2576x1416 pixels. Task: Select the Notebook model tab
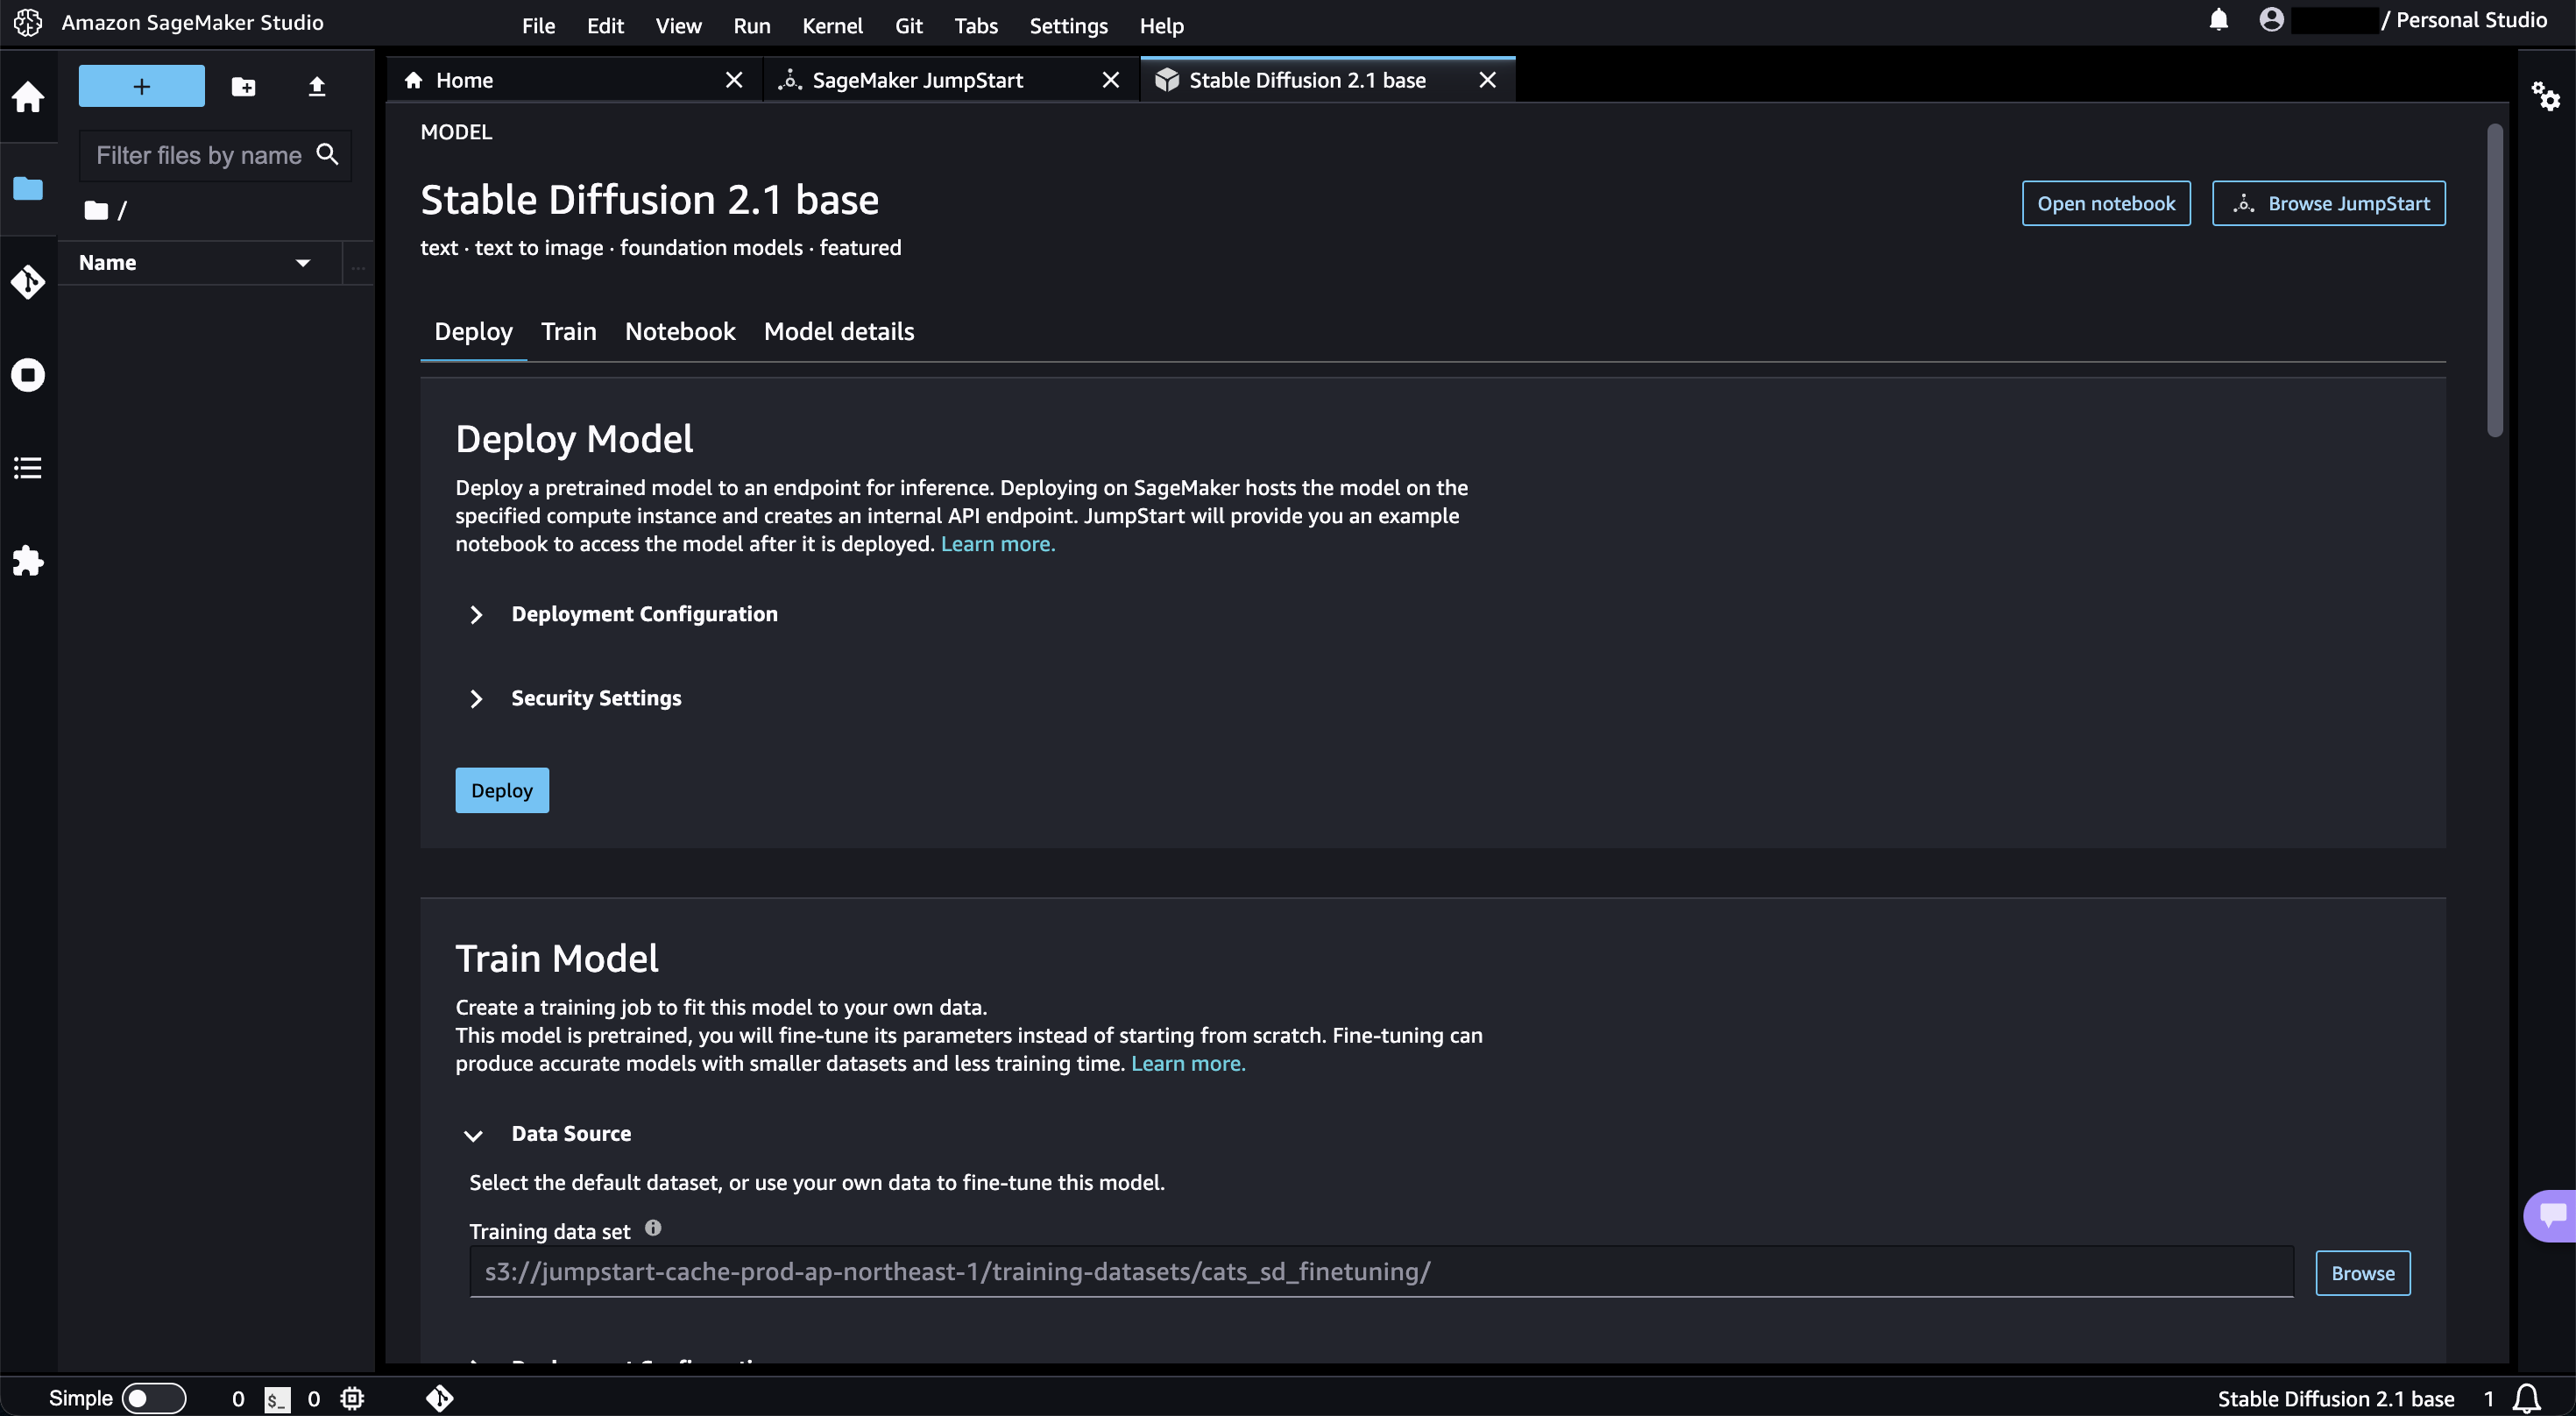point(680,332)
